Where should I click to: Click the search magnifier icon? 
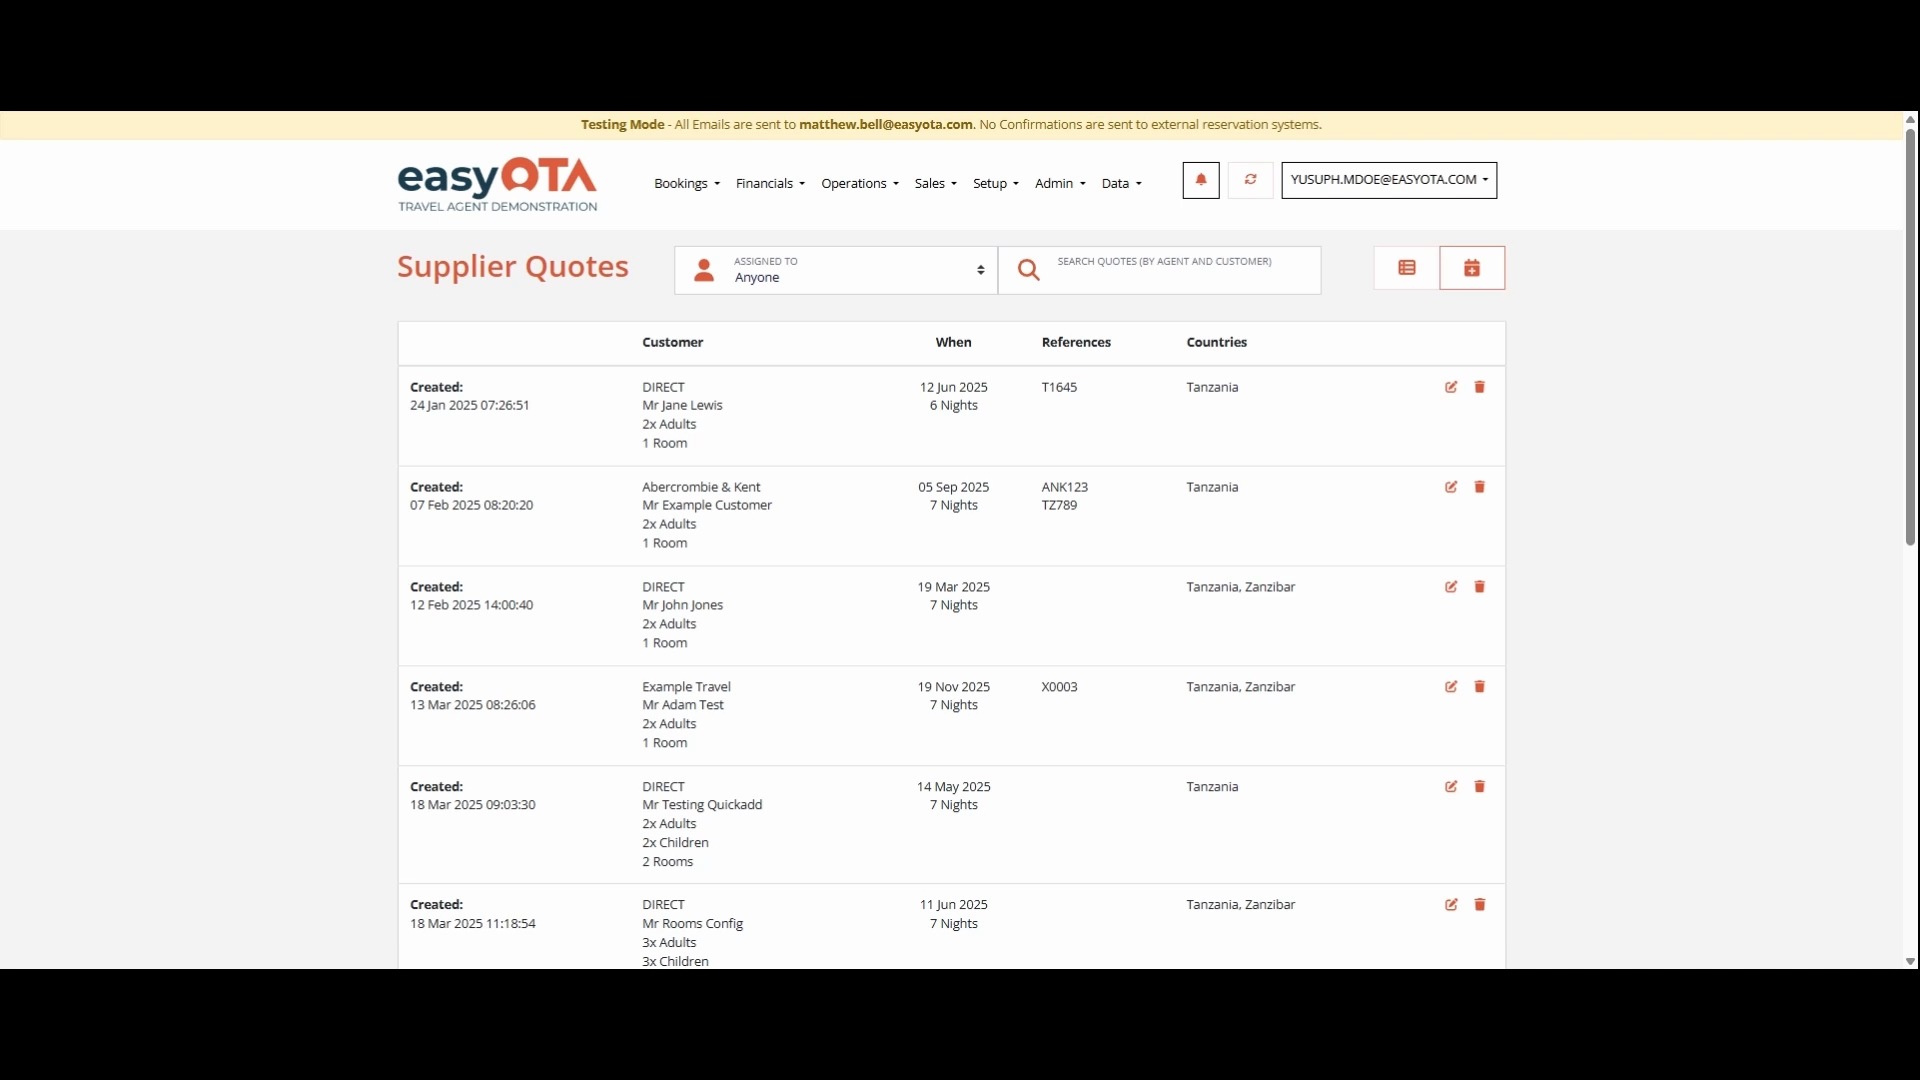[x=1028, y=270]
